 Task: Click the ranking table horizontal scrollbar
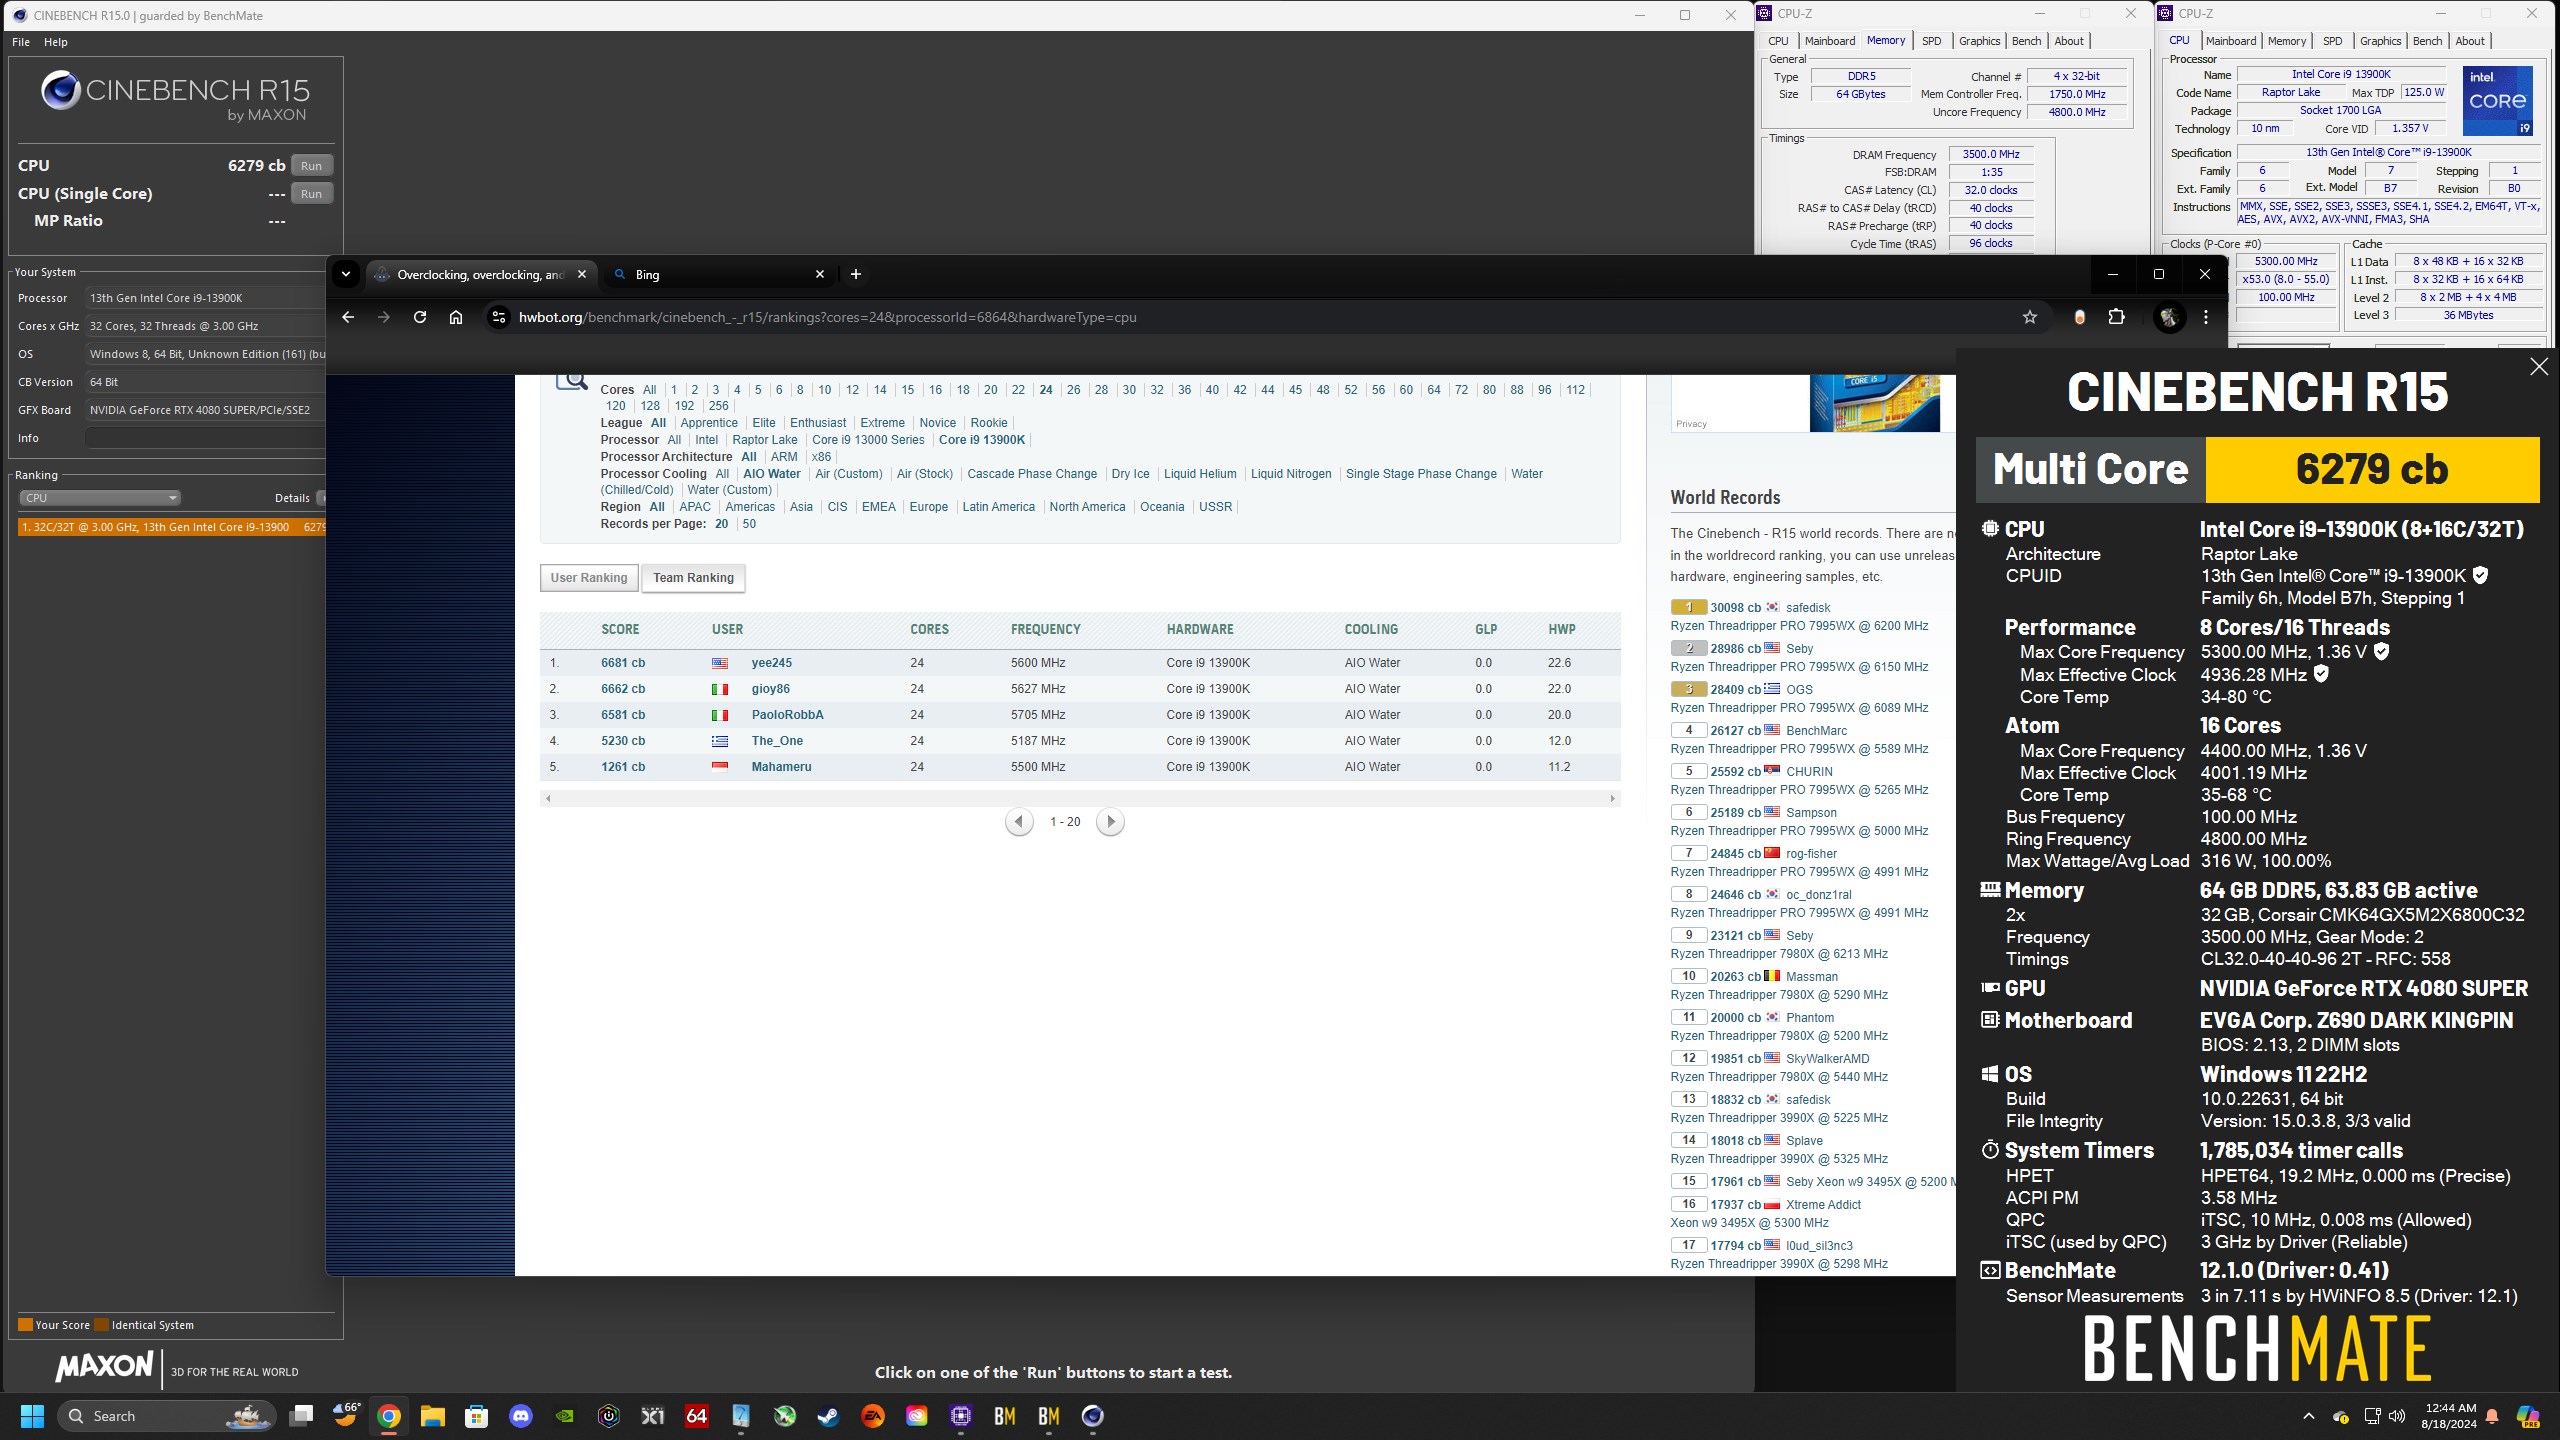(x=1080, y=798)
